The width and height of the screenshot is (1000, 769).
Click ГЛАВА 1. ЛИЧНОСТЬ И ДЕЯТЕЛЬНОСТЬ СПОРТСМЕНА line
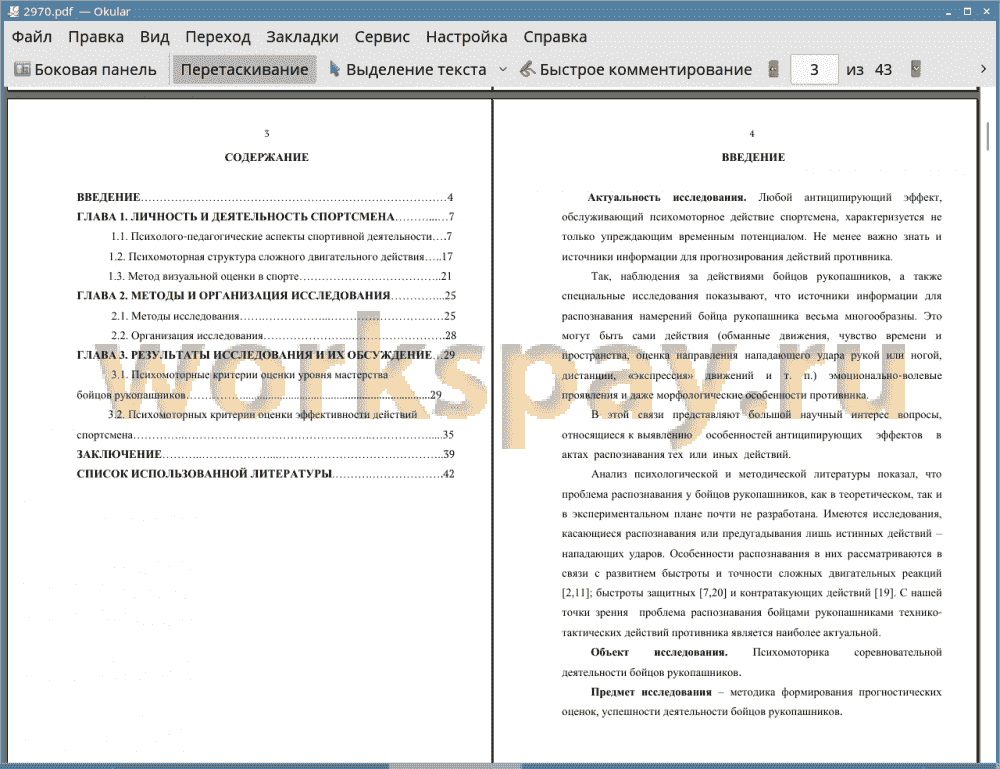click(x=265, y=217)
